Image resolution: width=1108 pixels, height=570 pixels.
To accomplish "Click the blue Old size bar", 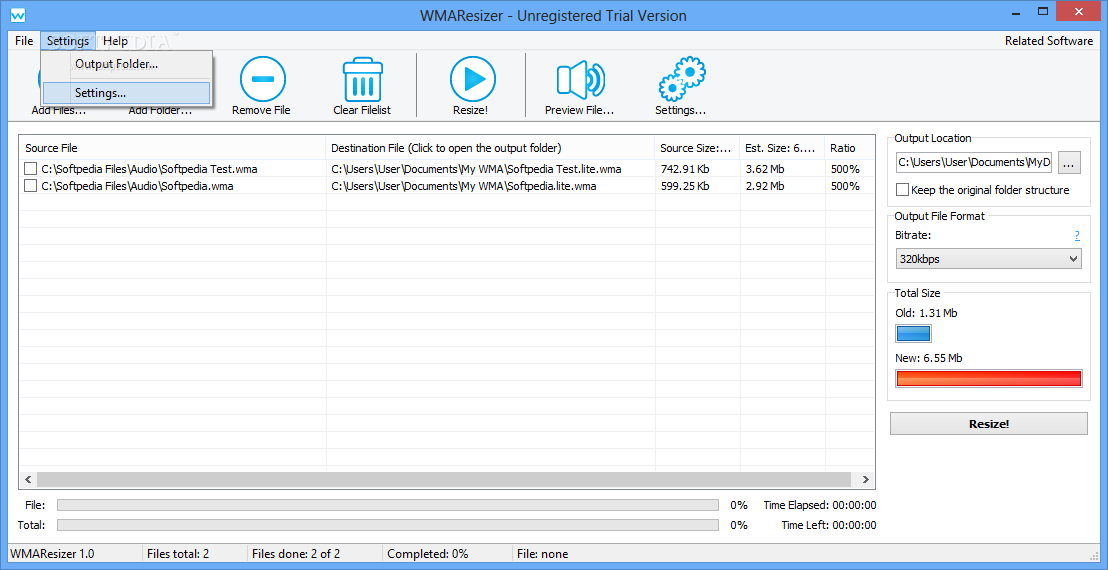I will coord(914,333).
